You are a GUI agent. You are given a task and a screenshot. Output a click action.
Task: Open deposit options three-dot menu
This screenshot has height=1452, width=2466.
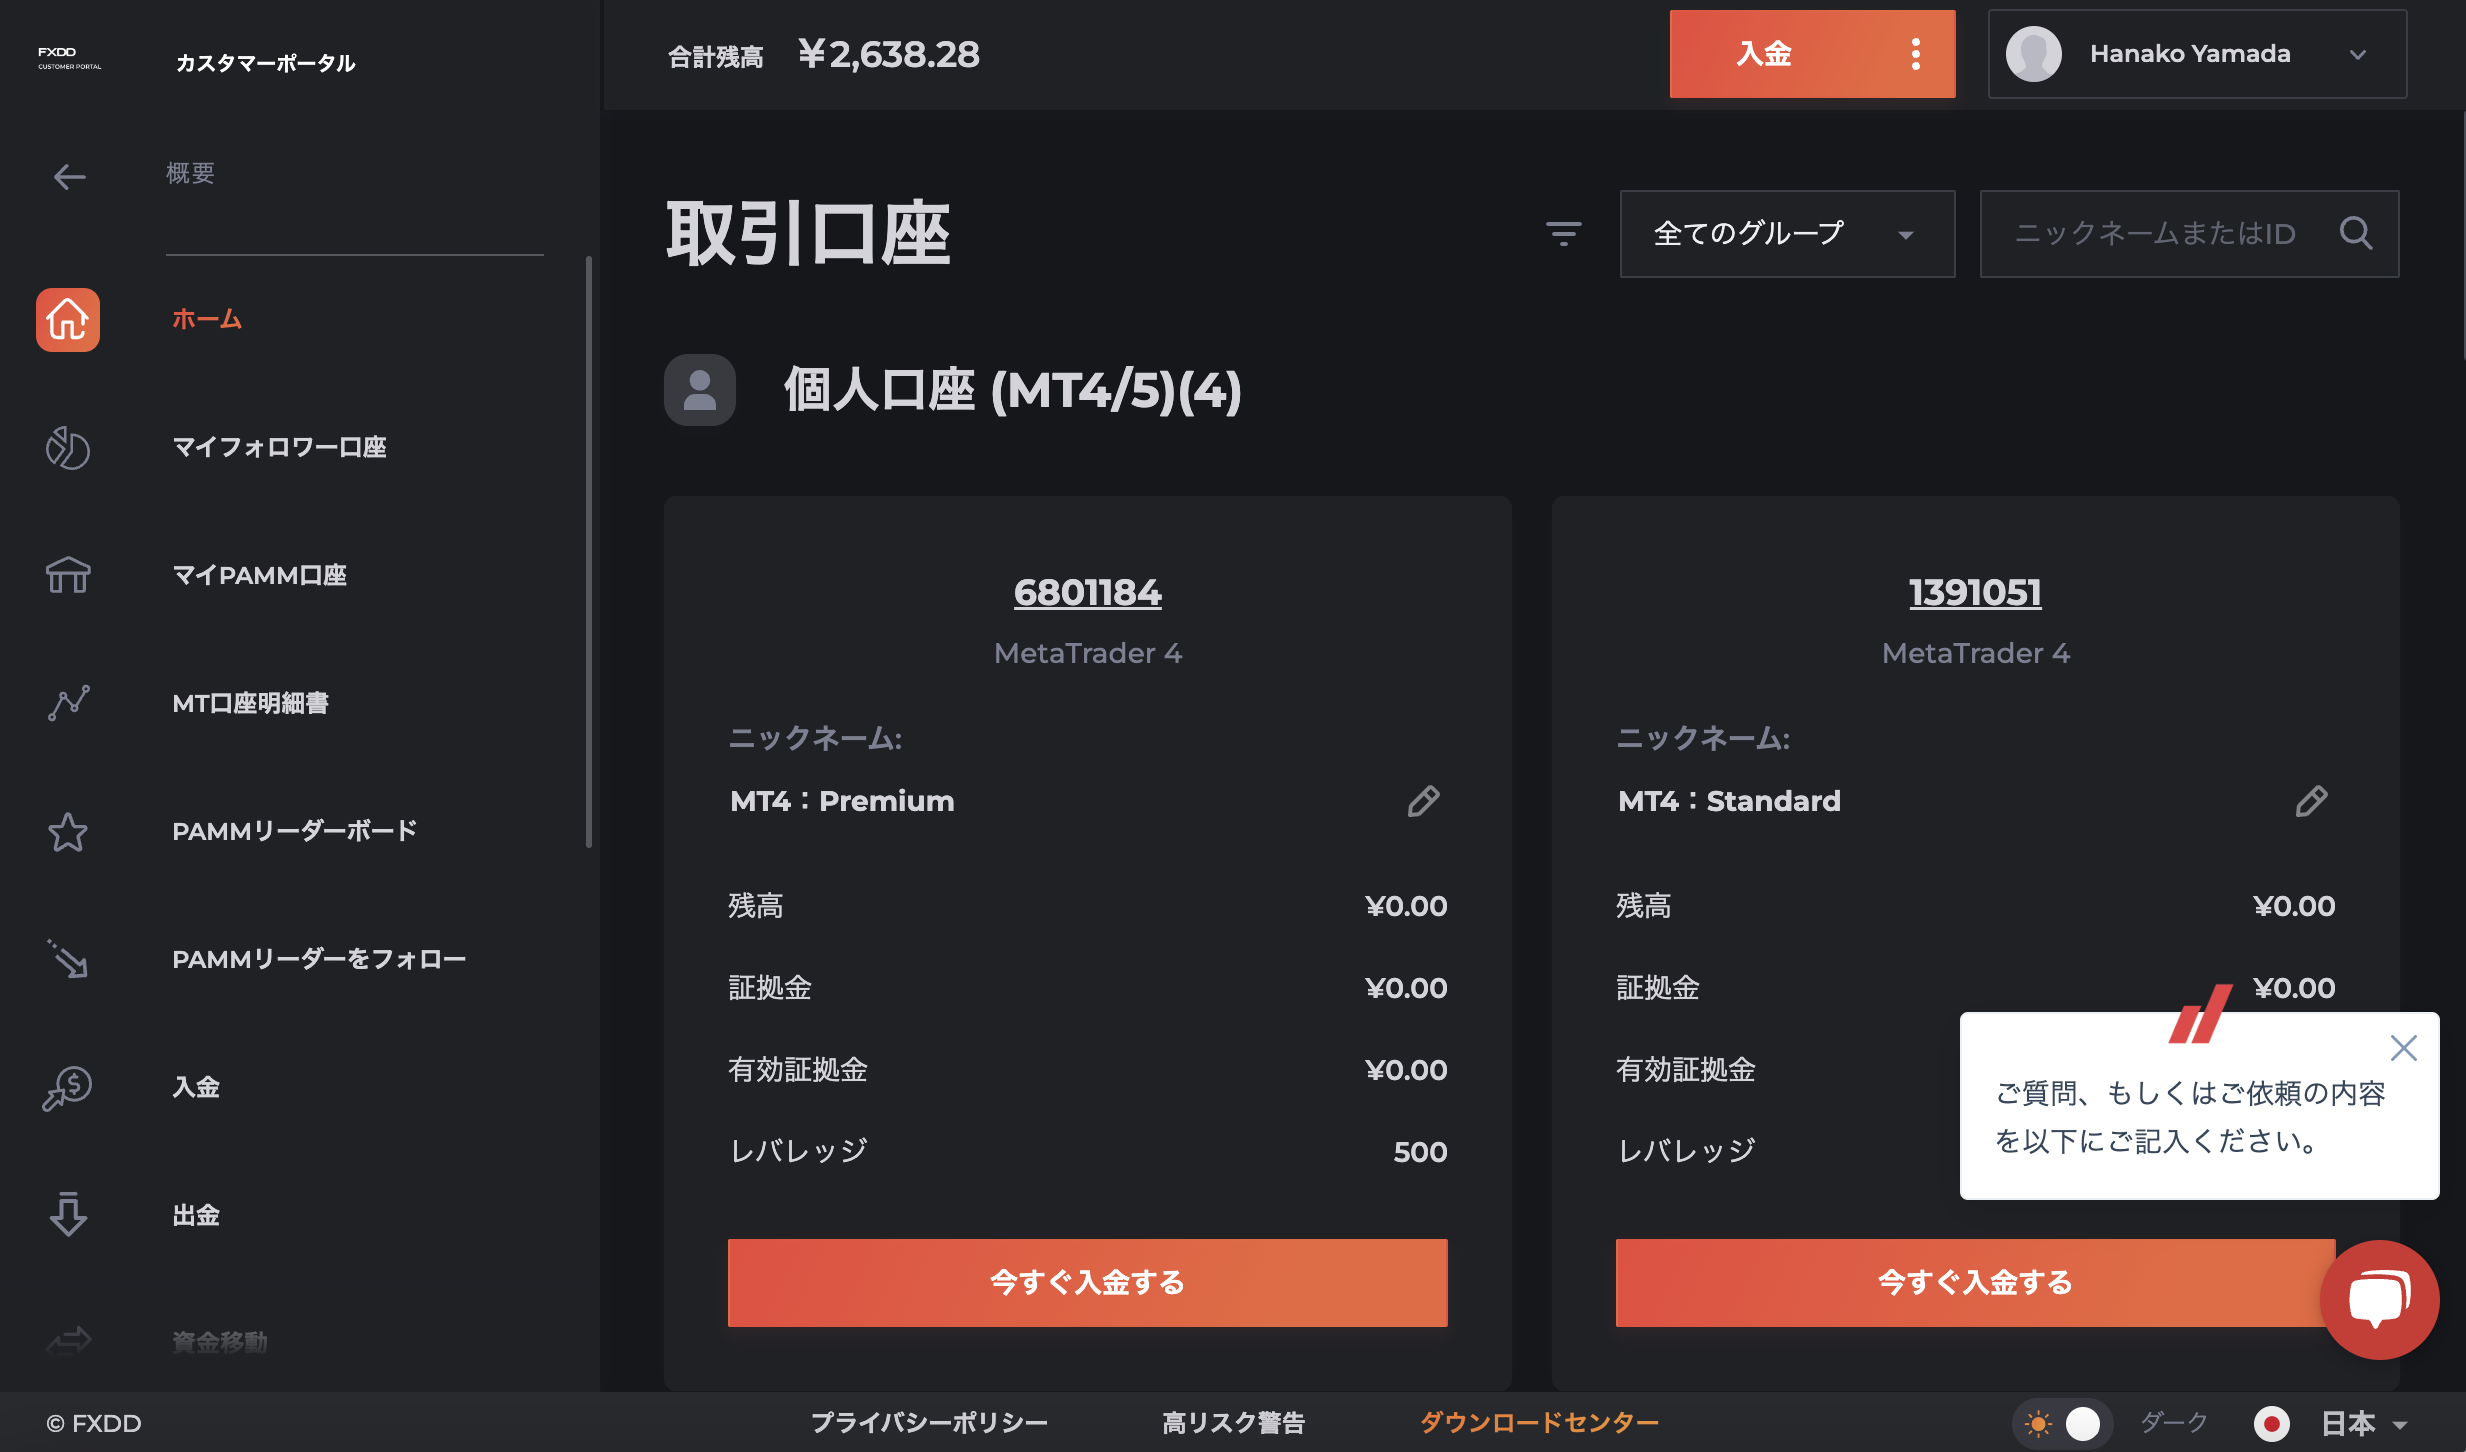(x=1916, y=54)
